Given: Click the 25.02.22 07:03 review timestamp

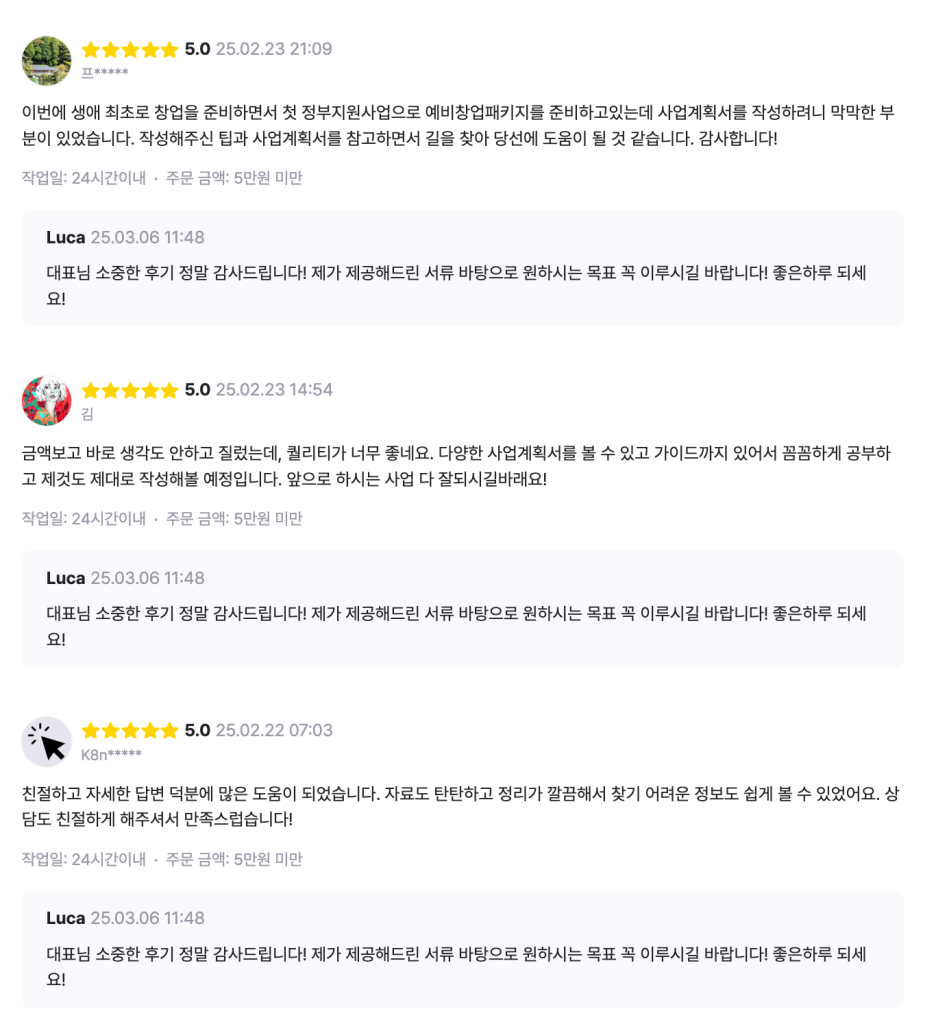Looking at the screenshot, I should coord(274,731).
